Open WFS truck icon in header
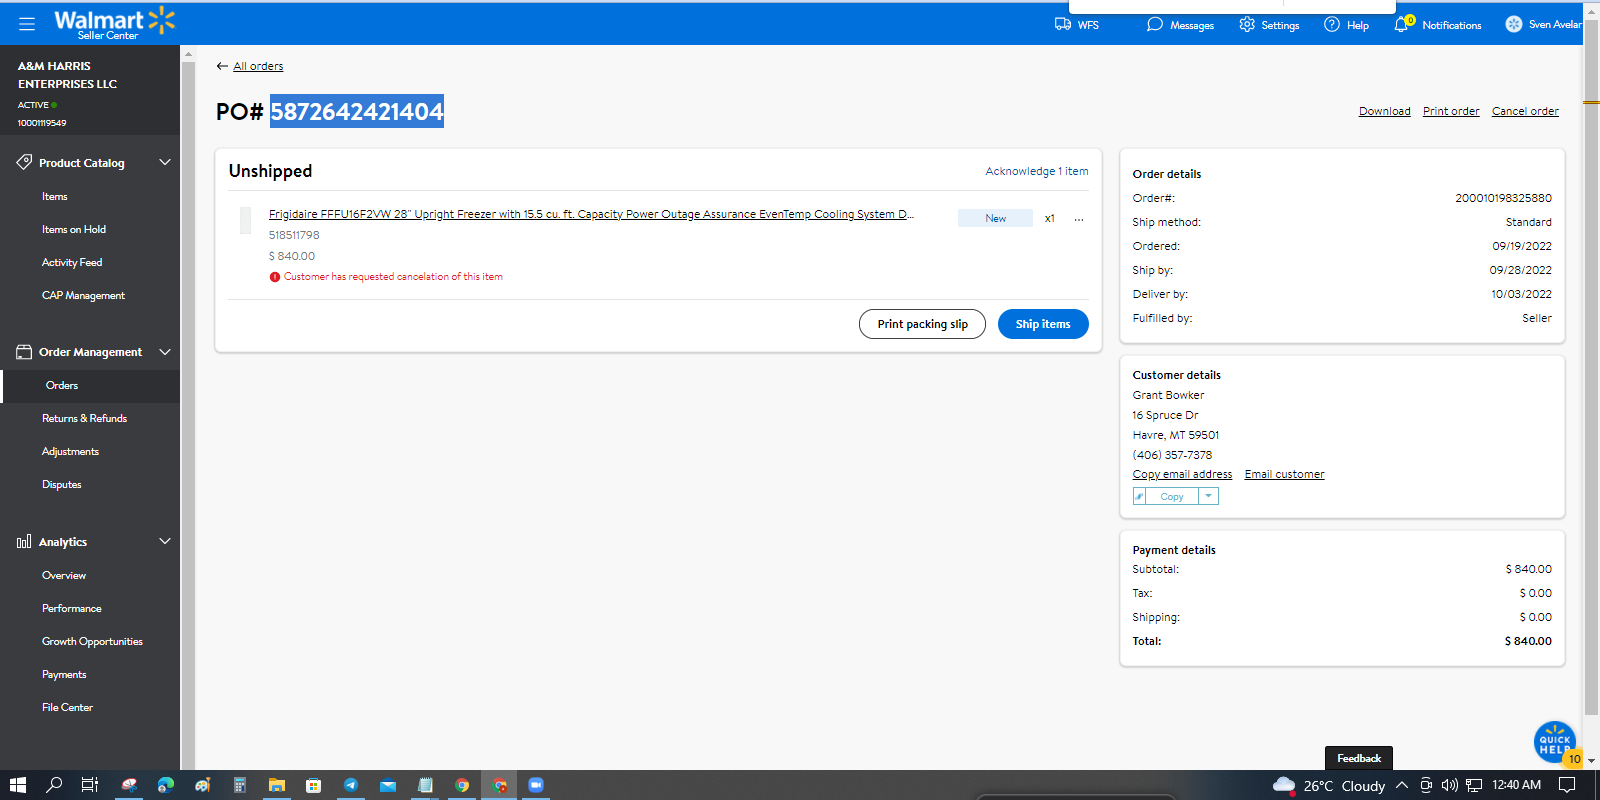This screenshot has width=1600, height=800. coord(1076,24)
